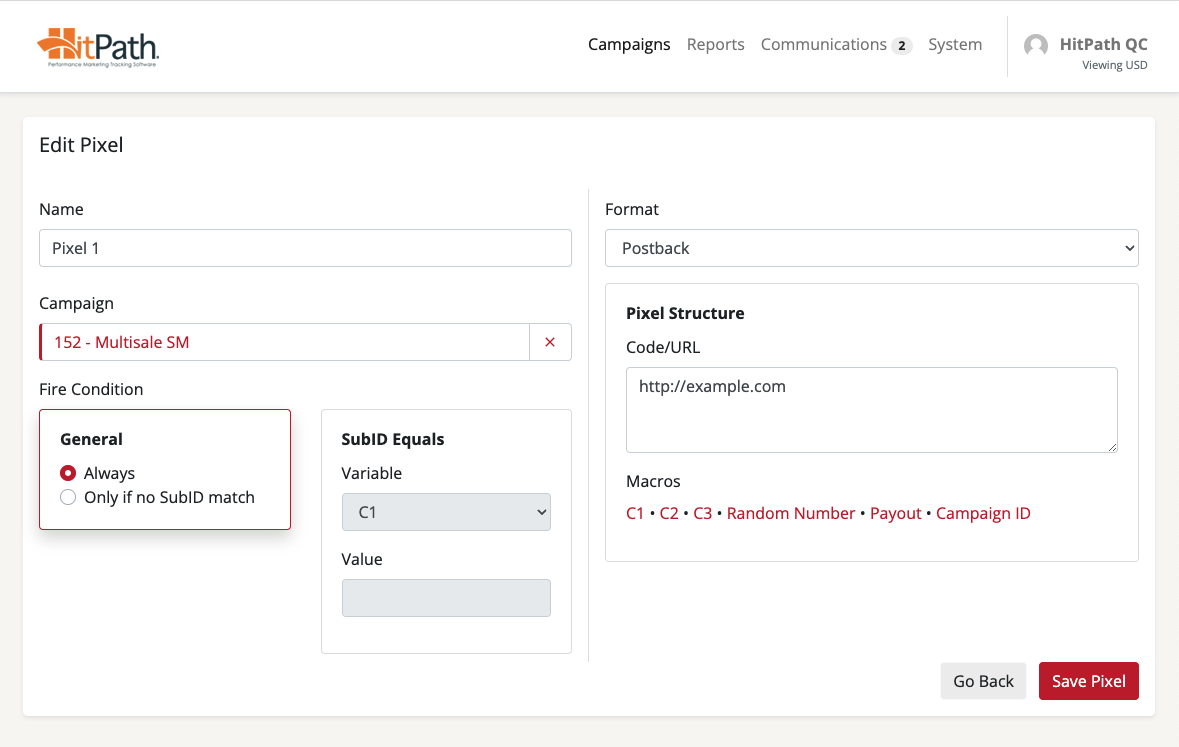Insert the Campaign ID macro

(982, 513)
